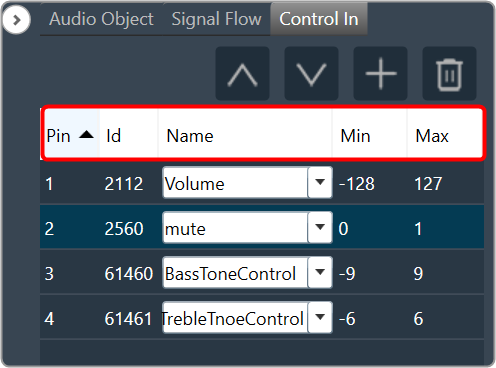This screenshot has width=496, height=368.
Task: Open the Volume name dropdown arrow
Action: 320,182
